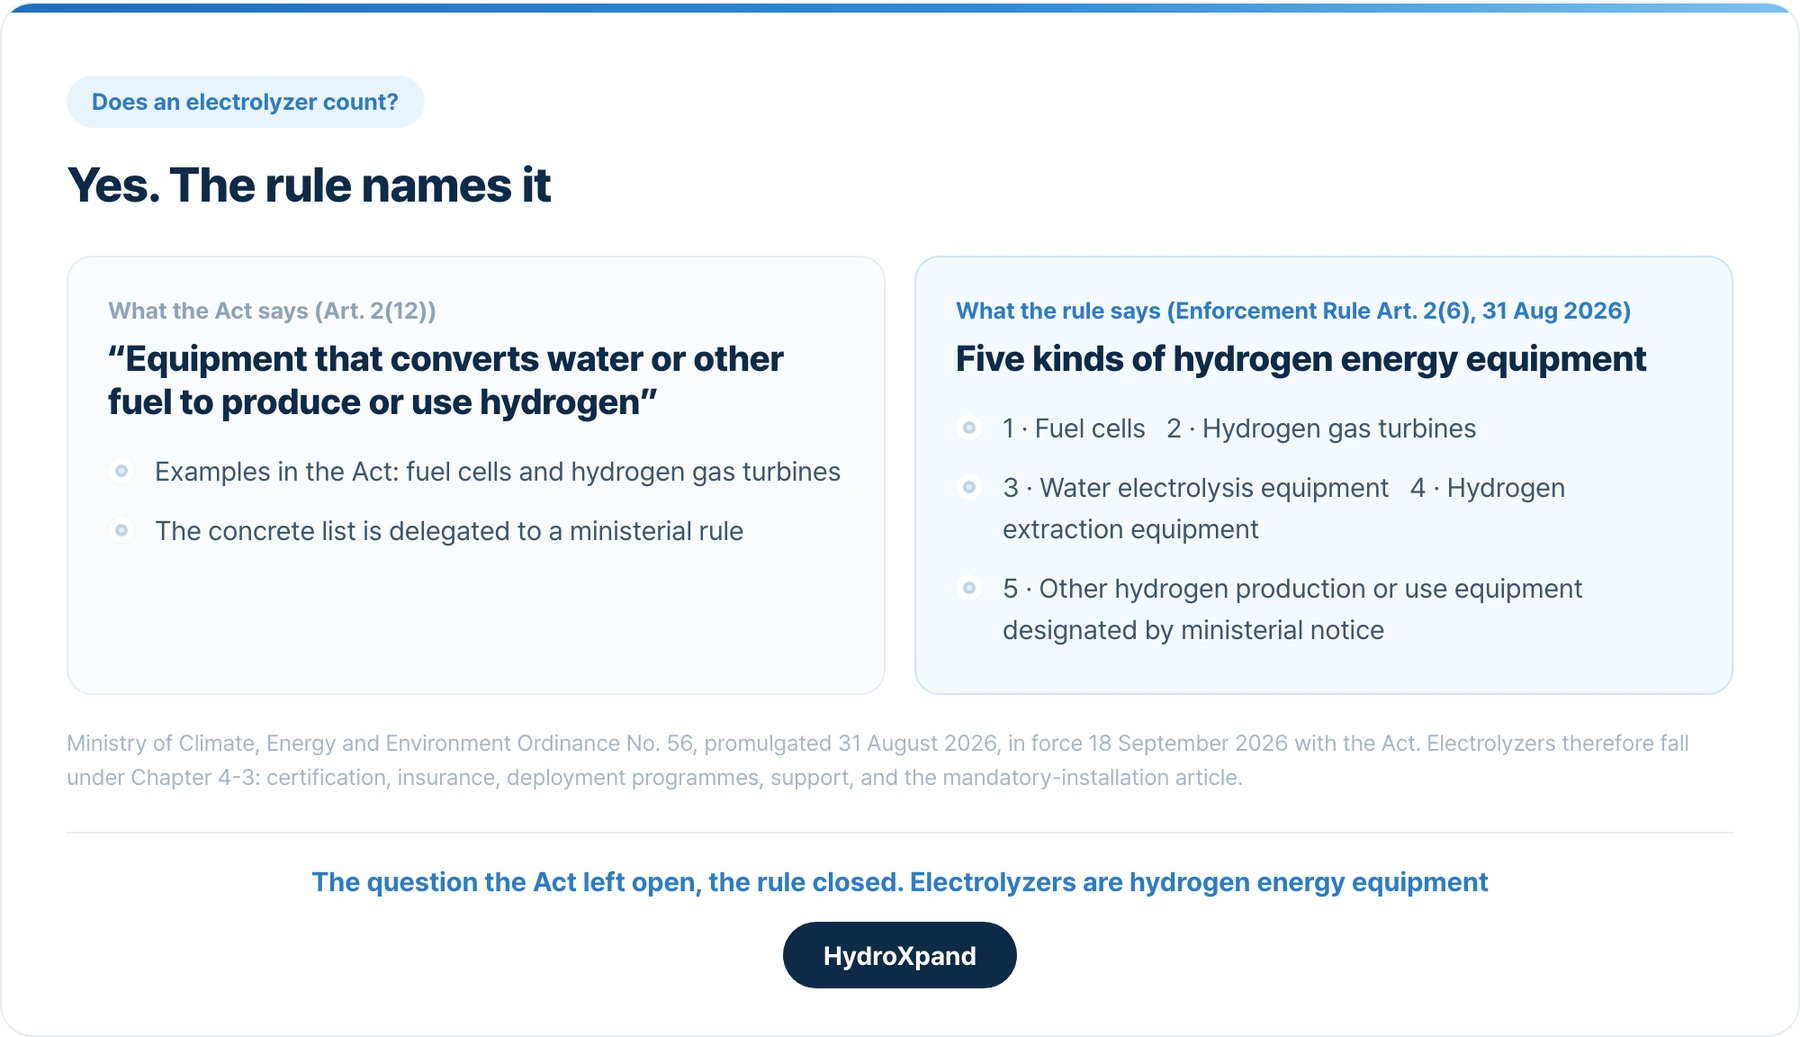Select the 'Does an electrolyzer count?' pill
The width and height of the screenshot is (1800, 1037).
point(245,102)
